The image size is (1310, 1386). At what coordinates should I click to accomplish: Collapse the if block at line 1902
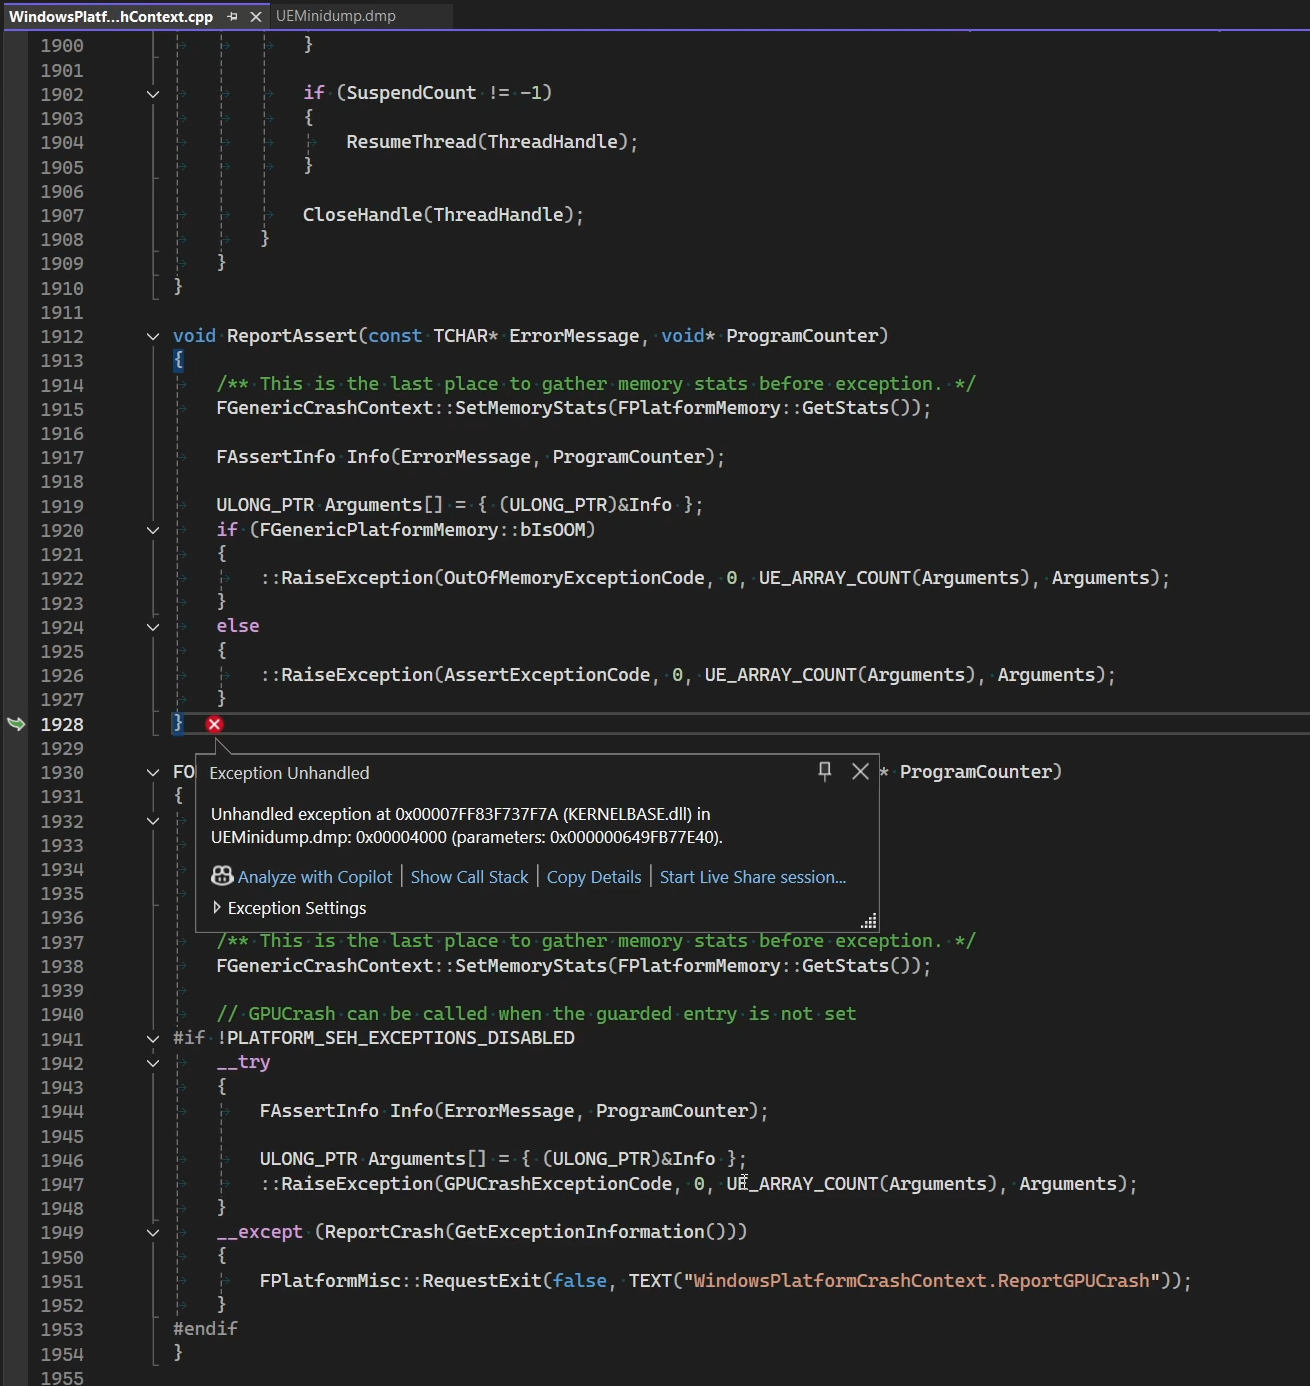(153, 94)
